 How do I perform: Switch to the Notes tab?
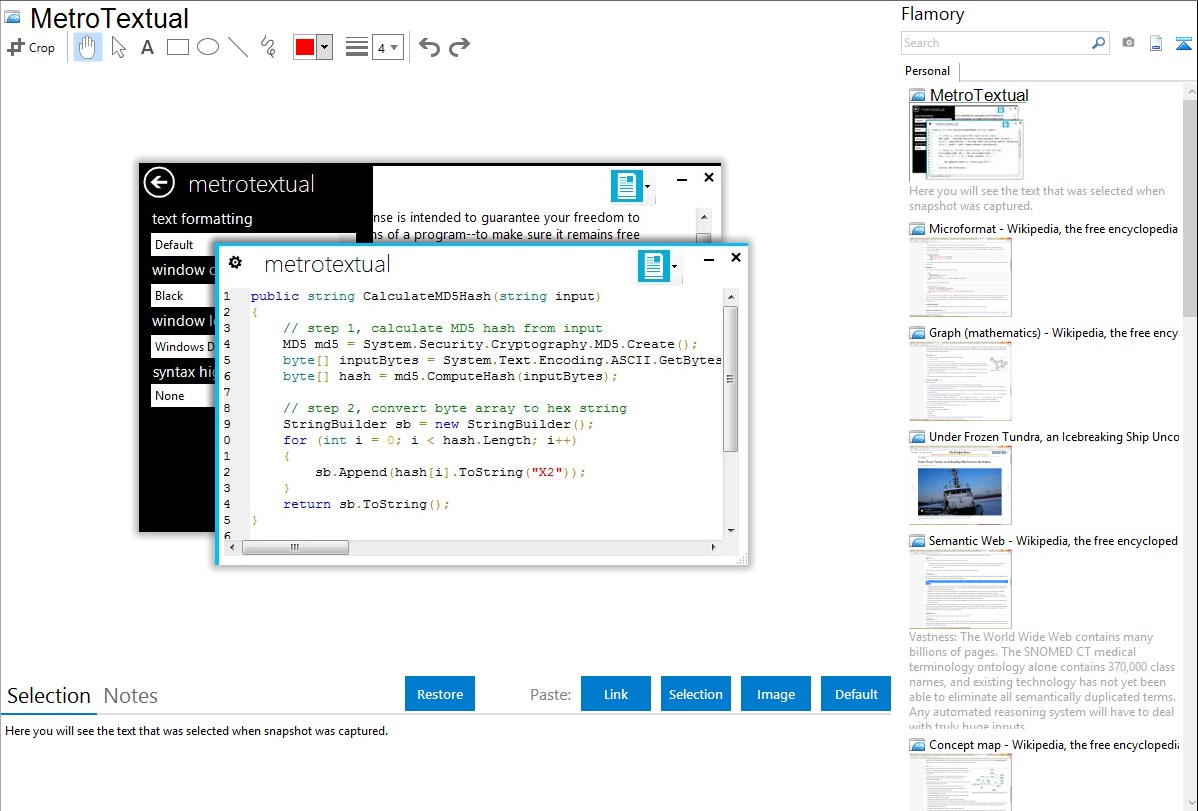pyautogui.click(x=131, y=696)
